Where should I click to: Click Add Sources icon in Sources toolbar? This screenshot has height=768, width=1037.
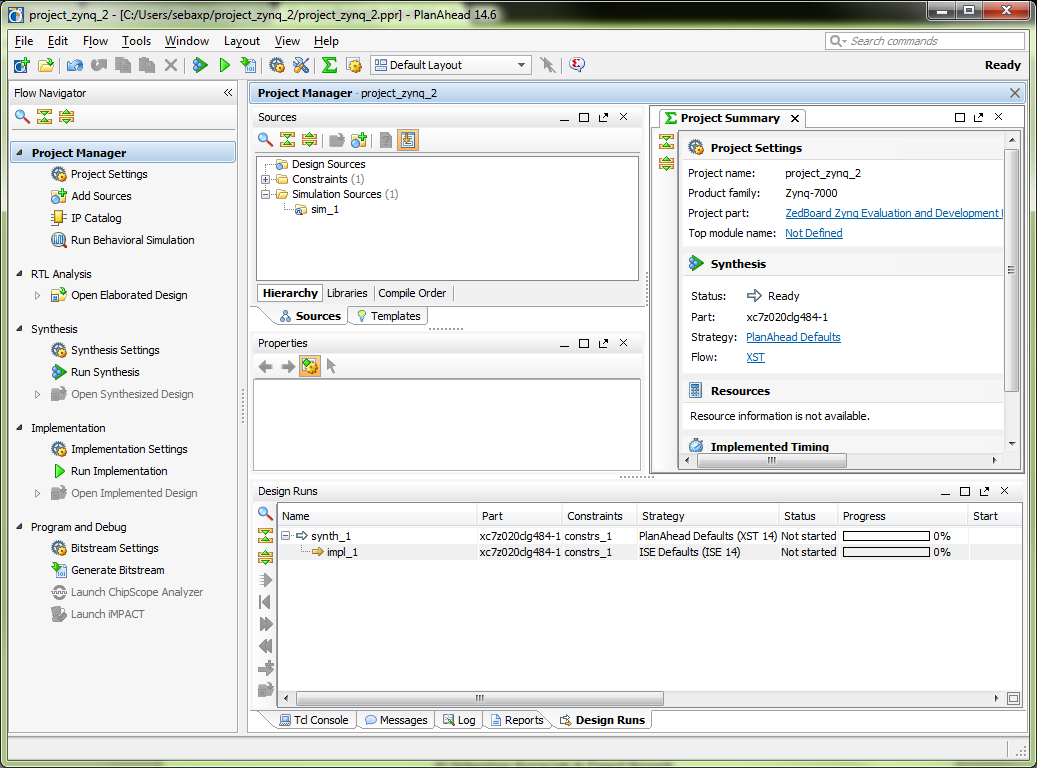(359, 140)
